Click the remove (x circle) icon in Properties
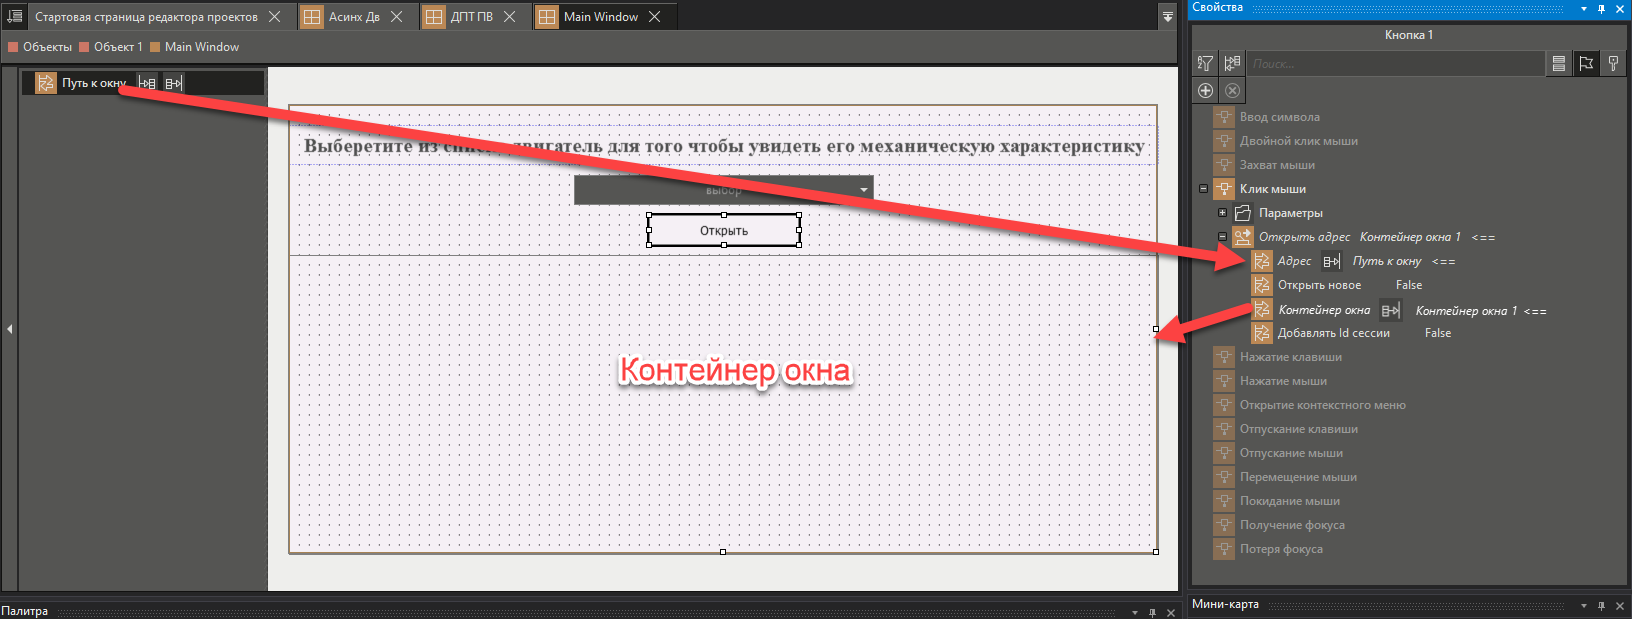The width and height of the screenshot is (1632, 619). tap(1232, 90)
